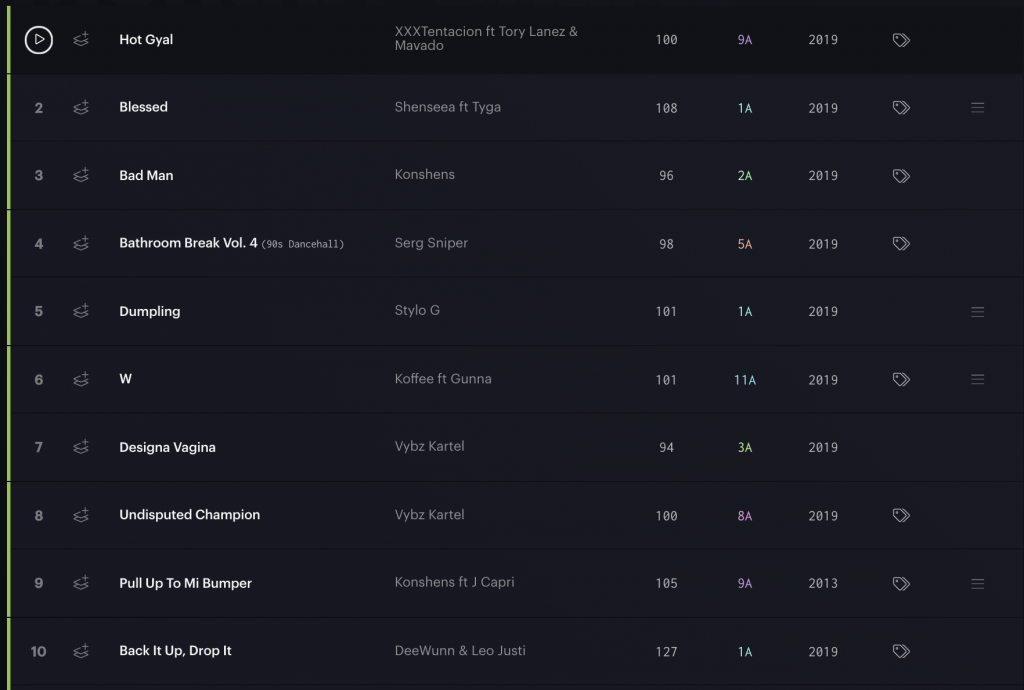
Task: Open tags for Blessed
Action: pos(901,108)
